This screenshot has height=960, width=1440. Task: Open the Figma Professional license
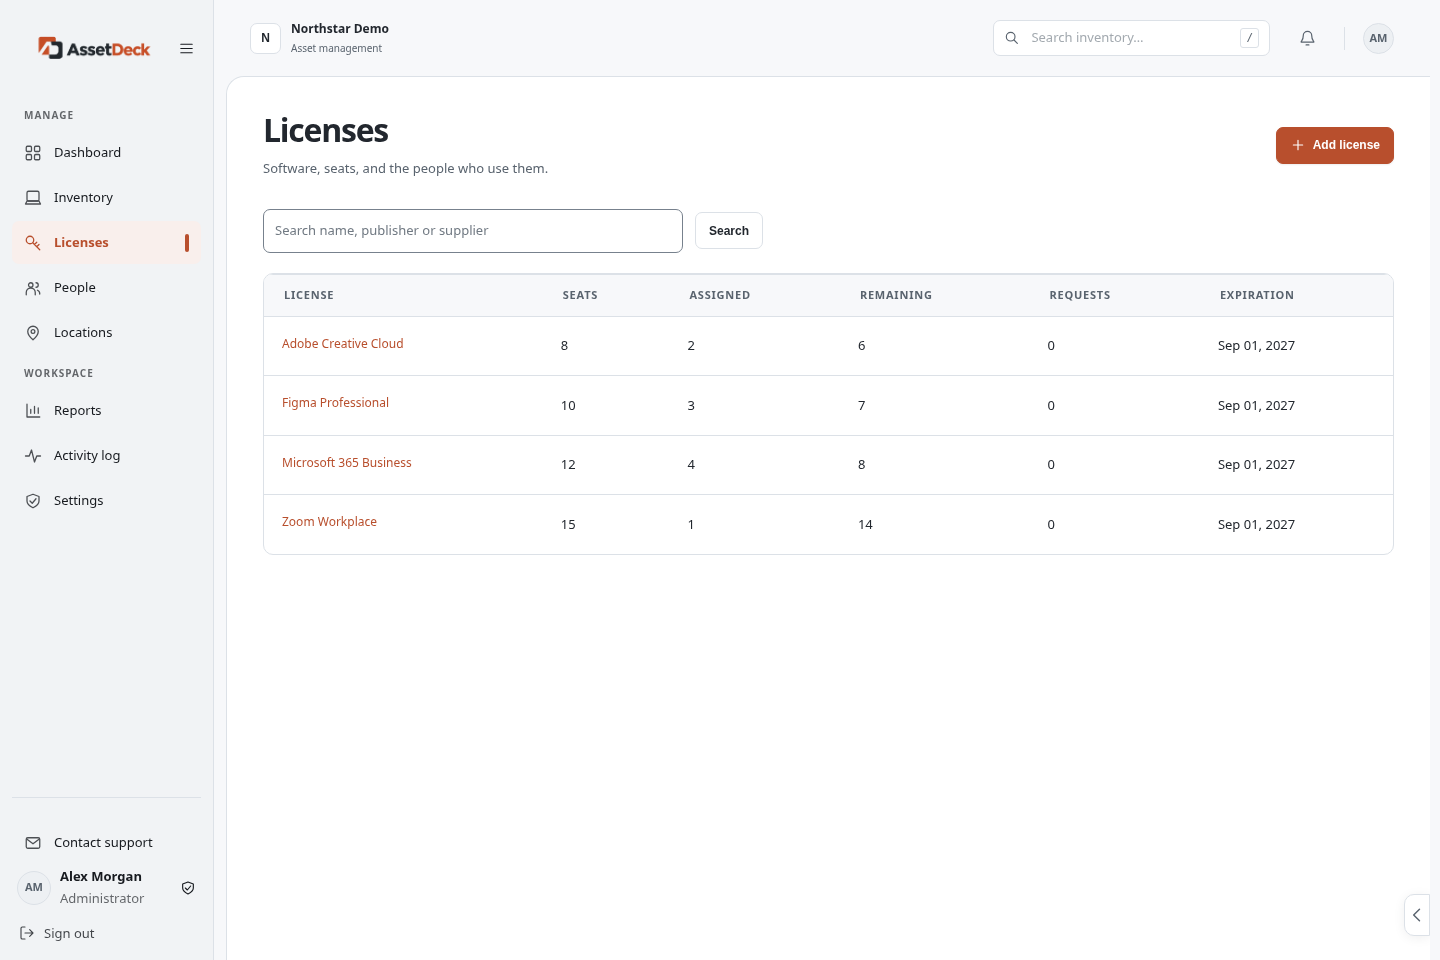coord(335,403)
